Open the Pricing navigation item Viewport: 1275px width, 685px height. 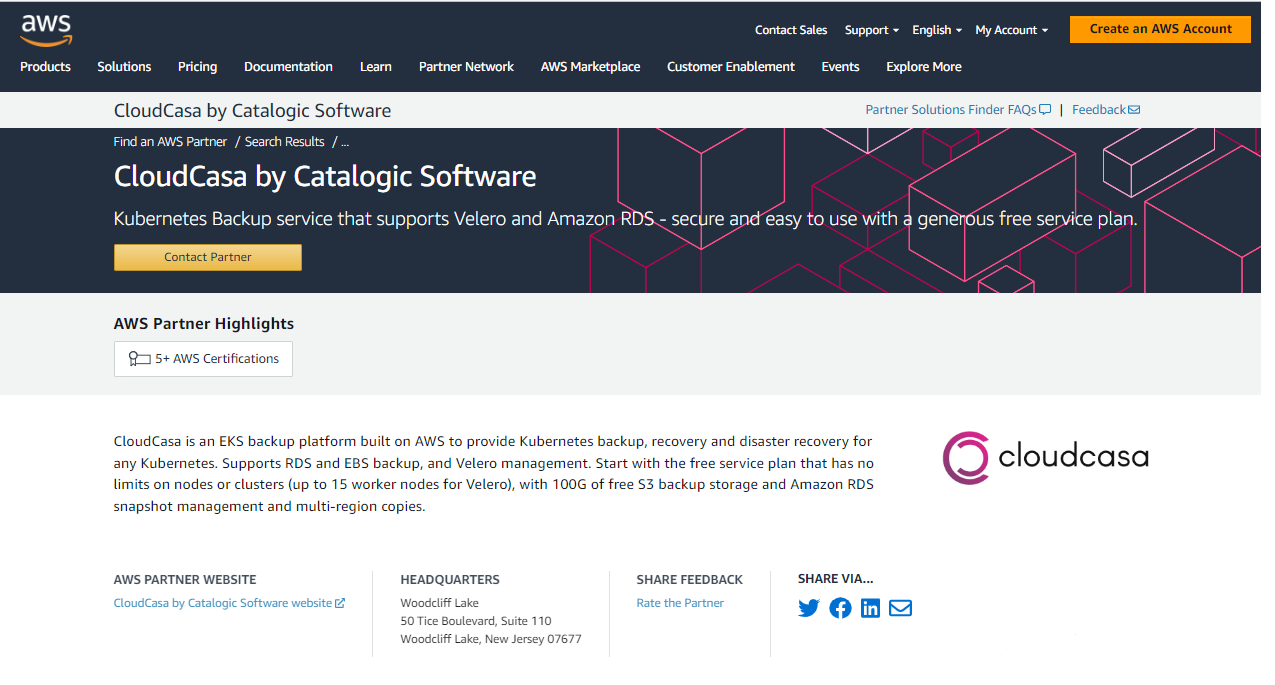[197, 66]
